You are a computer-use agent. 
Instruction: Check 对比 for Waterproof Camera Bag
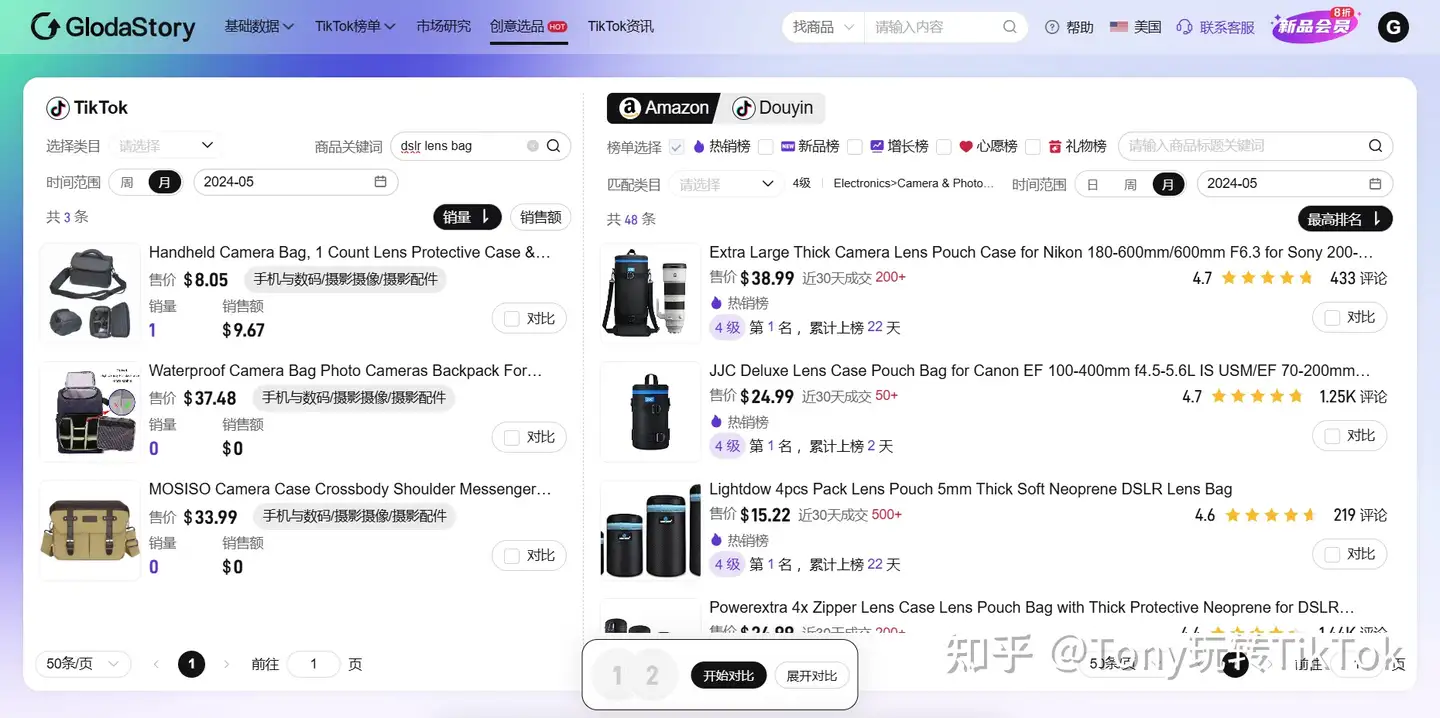point(512,437)
